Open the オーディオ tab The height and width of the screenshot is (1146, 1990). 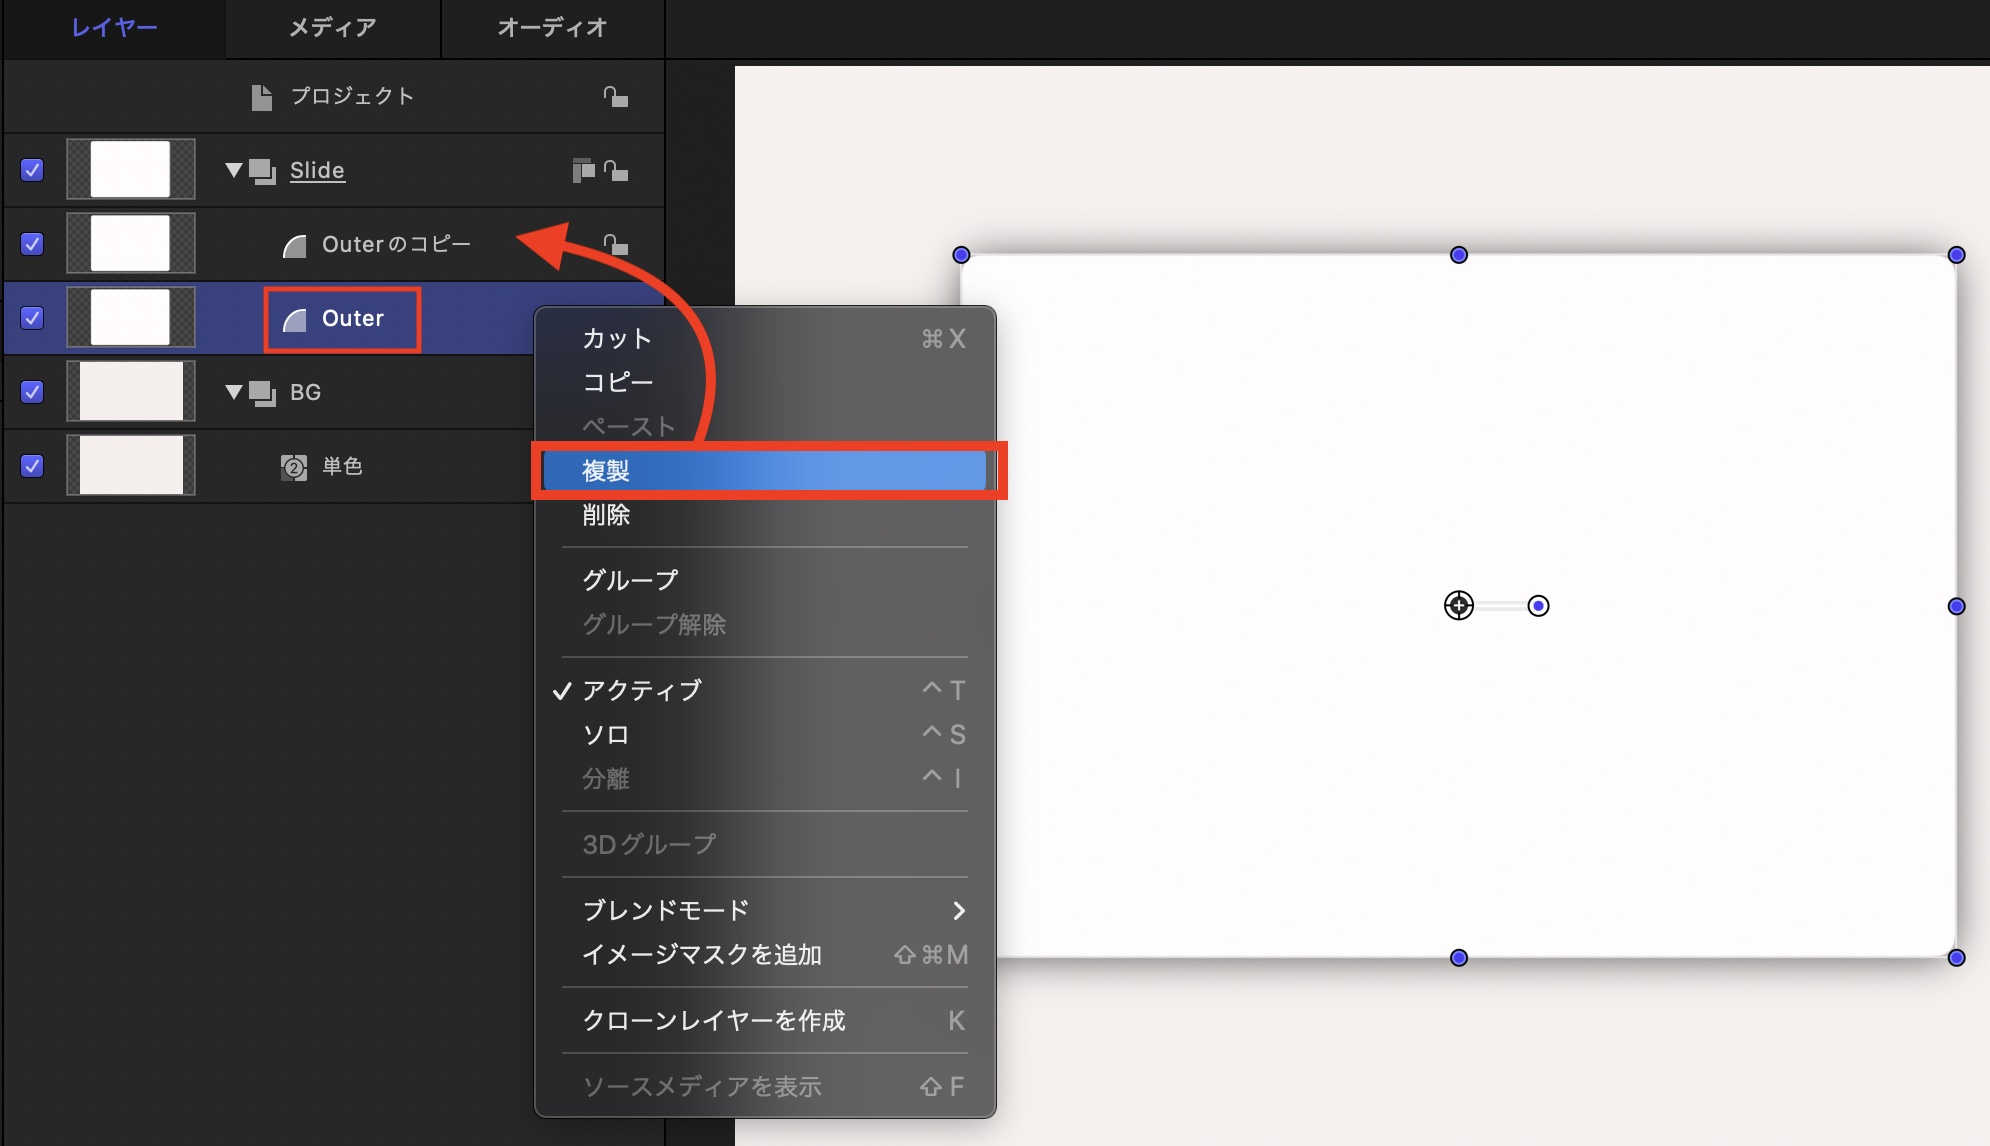552,28
